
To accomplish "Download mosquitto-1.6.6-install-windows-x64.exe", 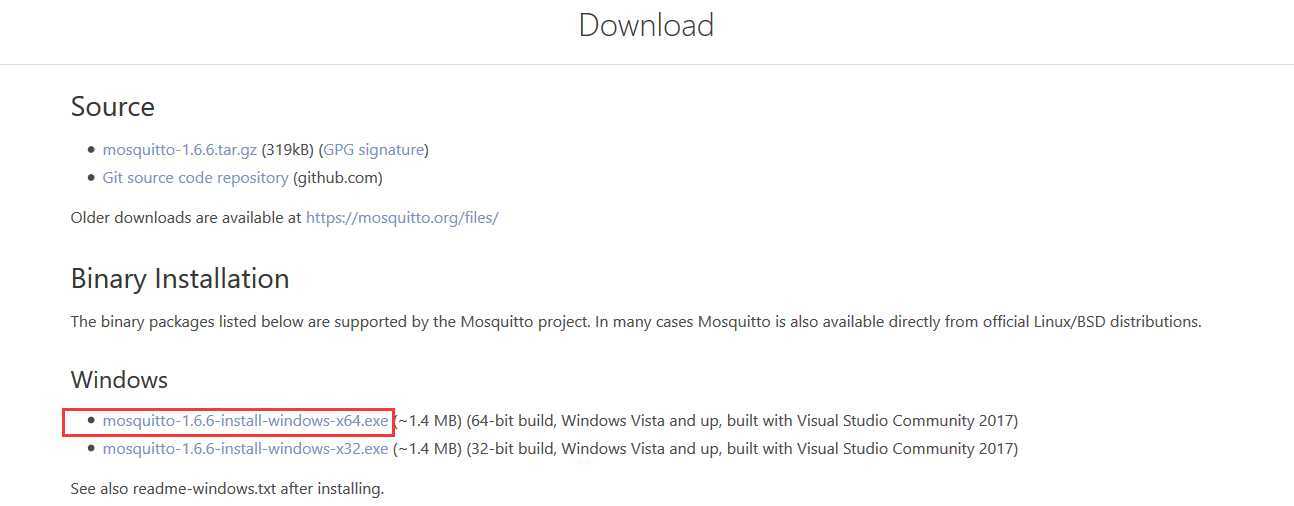I will tap(245, 421).
